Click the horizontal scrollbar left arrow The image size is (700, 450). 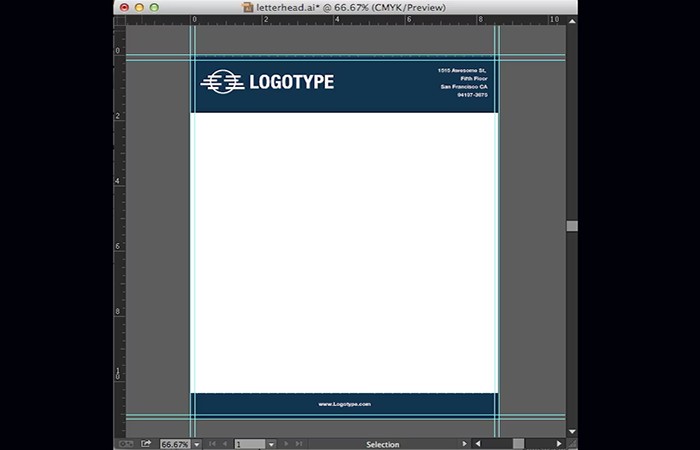point(478,444)
